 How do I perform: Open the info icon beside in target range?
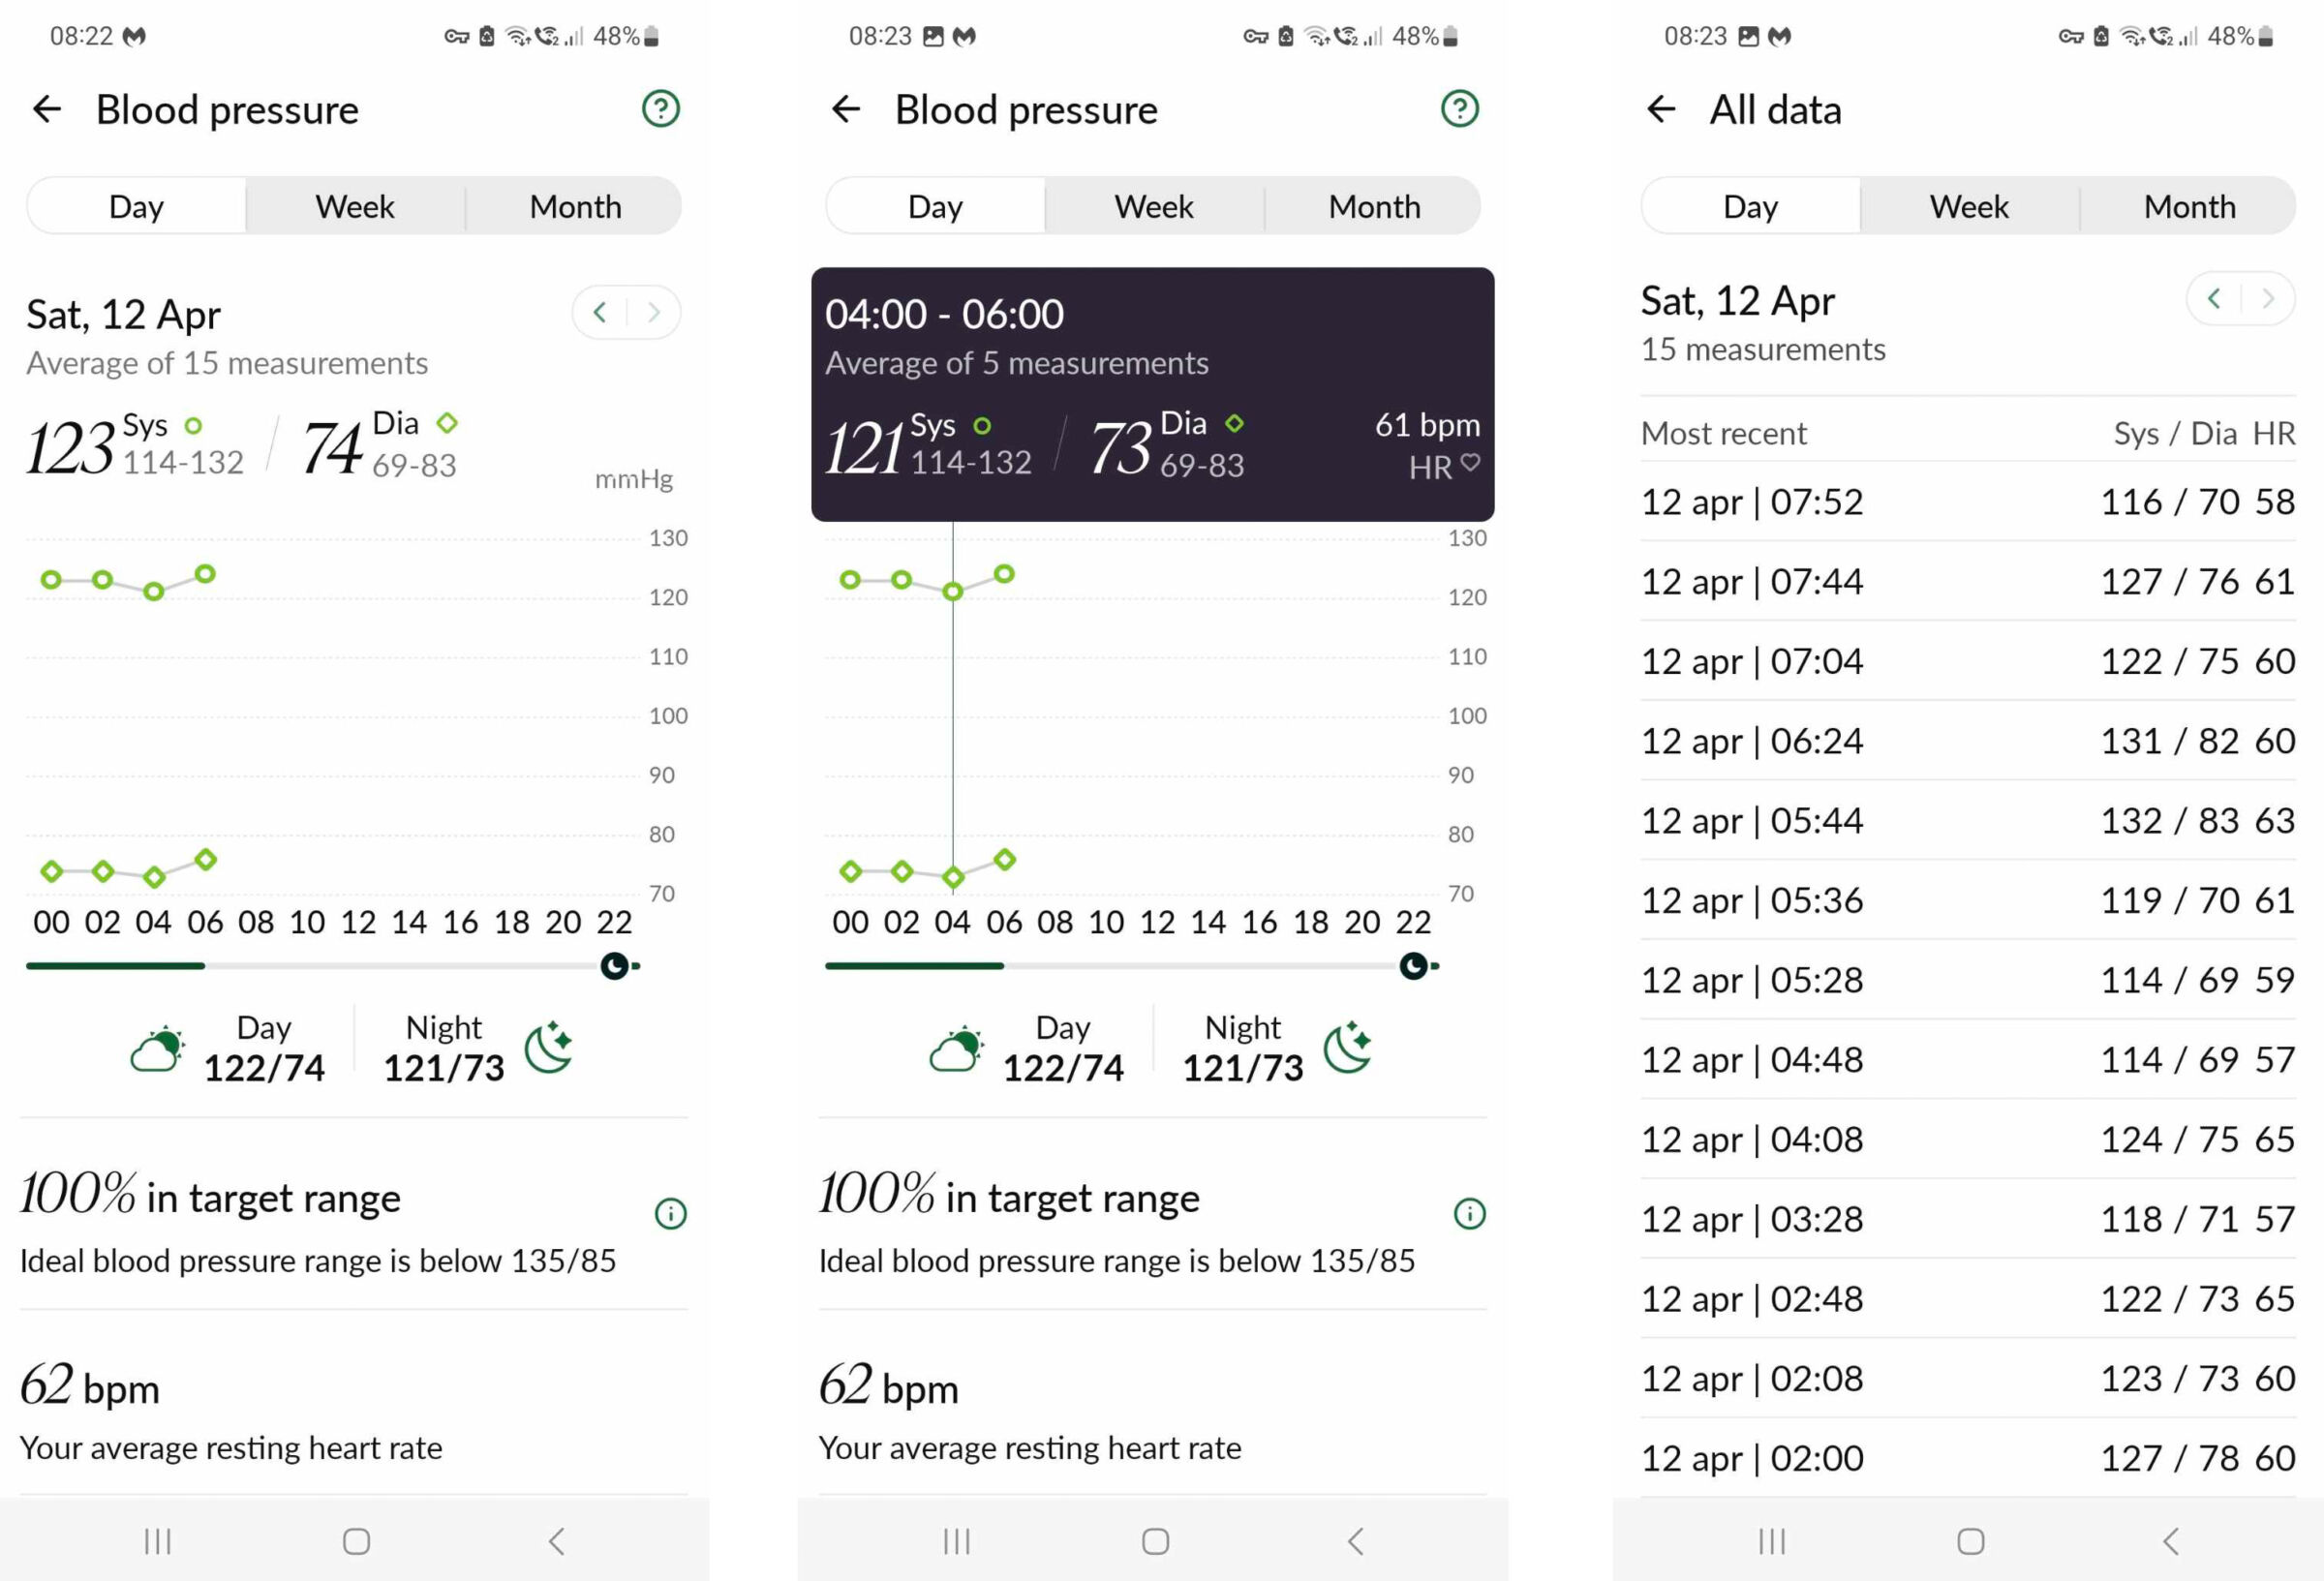coord(670,1213)
